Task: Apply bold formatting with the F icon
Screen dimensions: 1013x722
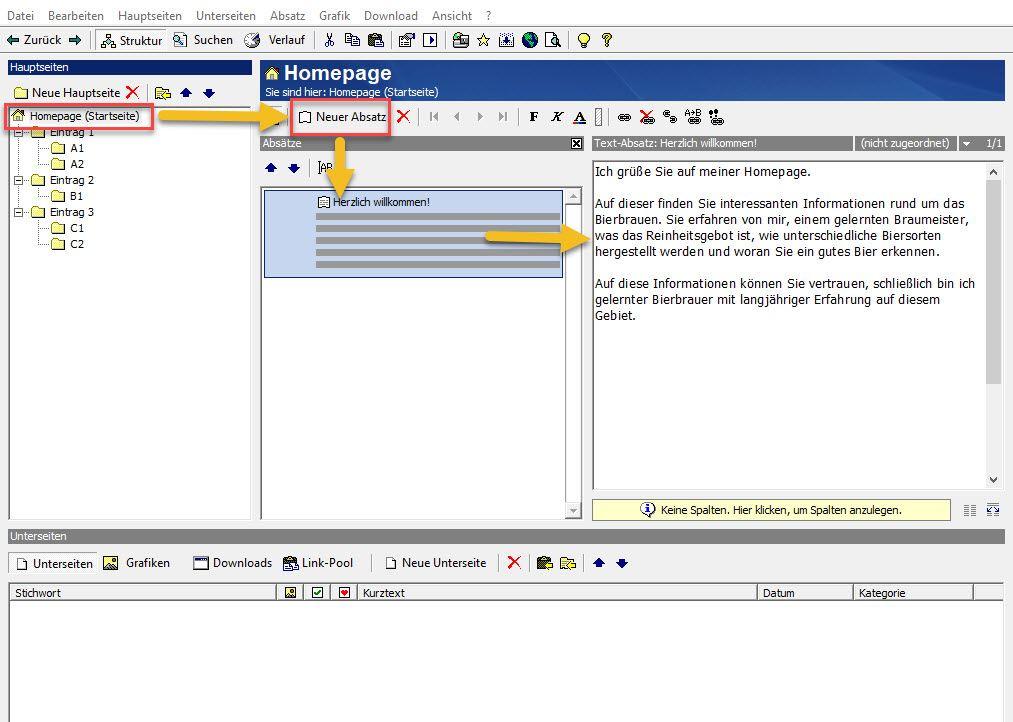Action: (x=534, y=117)
